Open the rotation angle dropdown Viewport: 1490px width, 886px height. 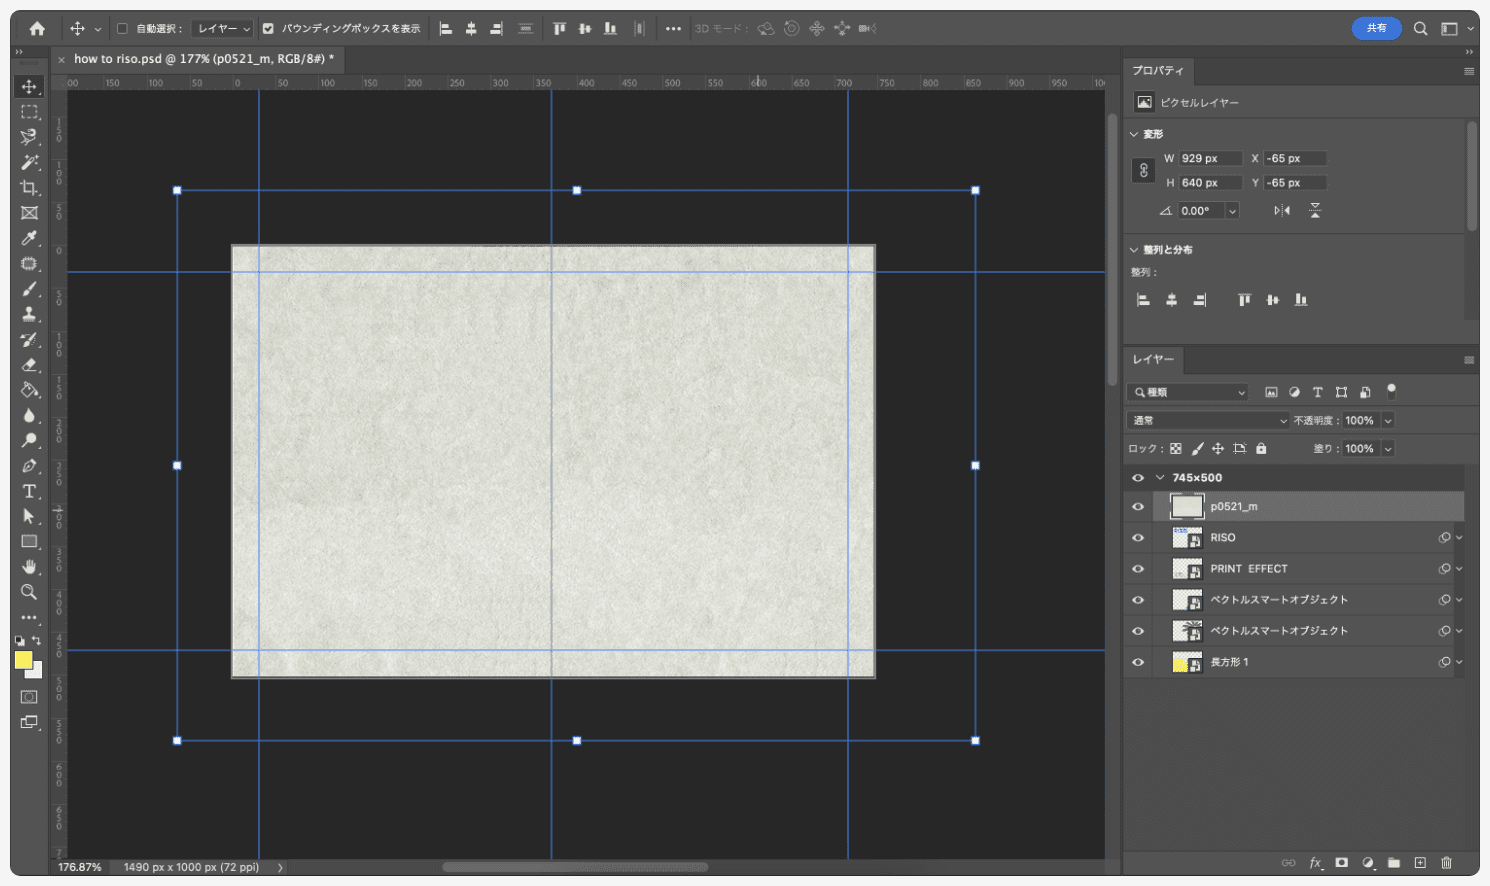pyautogui.click(x=1232, y=211)
